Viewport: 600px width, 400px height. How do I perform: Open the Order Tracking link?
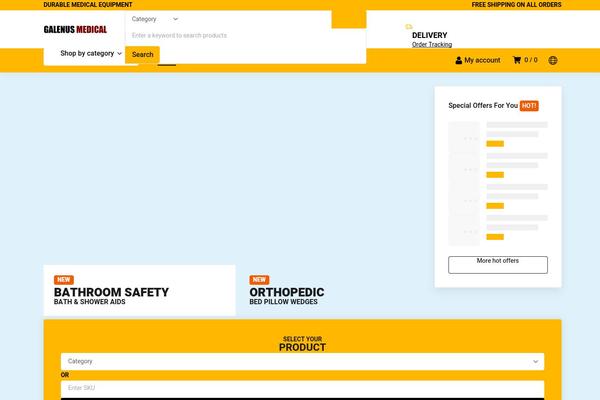[x=432, y=44]
